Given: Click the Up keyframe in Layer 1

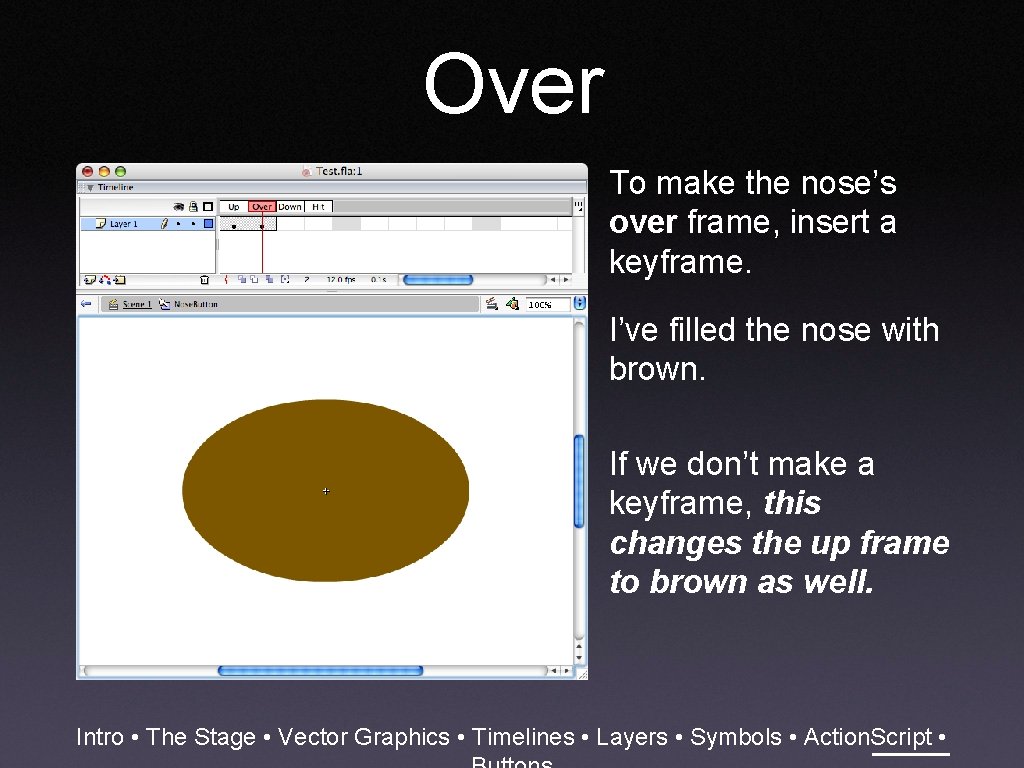Looking at the screenshot, I should point(234,225).
